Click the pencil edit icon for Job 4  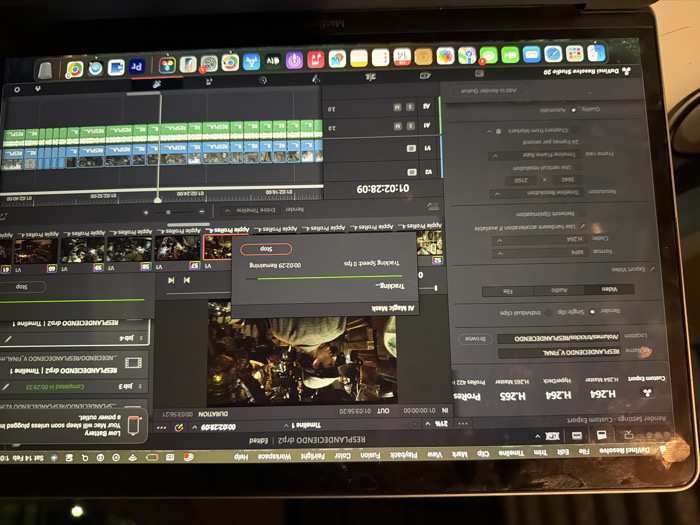tap(8, 339)
